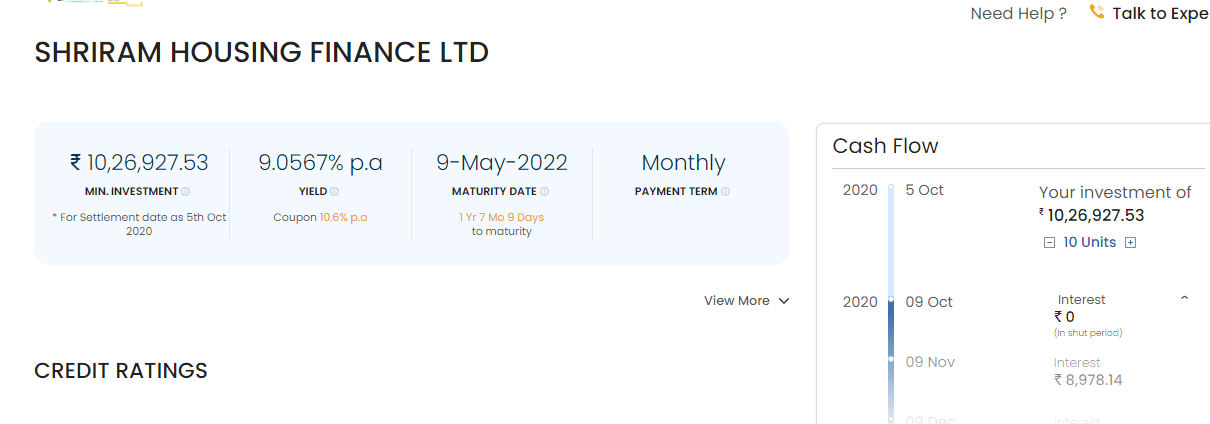The width and height of the screenshot is (1210, 424).
Task: Click the info icon beside MIN. INVESTMENT
Action: pos(186,191)
